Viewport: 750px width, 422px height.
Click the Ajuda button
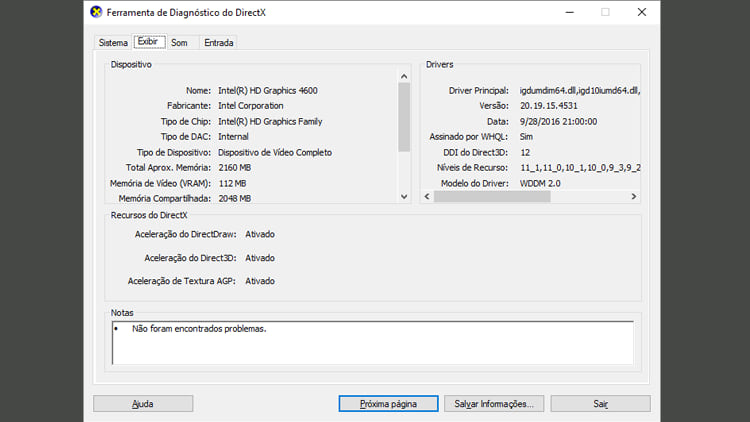click(143, 403)
